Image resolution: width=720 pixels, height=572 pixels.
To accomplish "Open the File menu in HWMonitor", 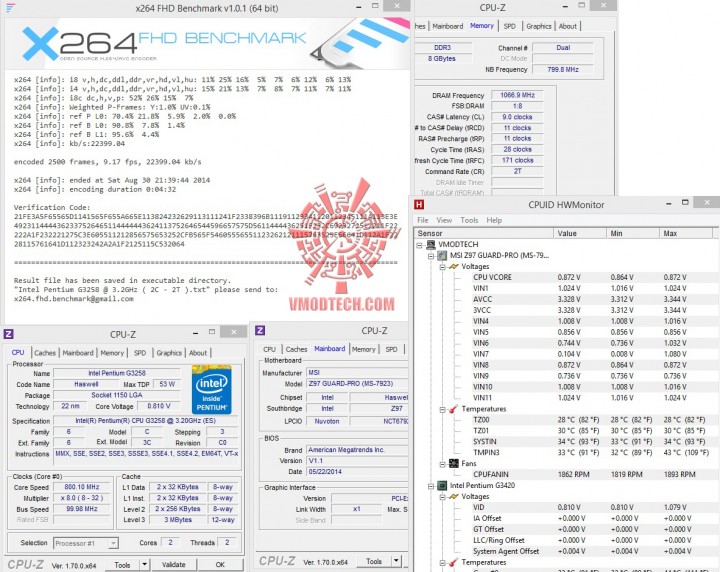I will [x=423, y=220].
